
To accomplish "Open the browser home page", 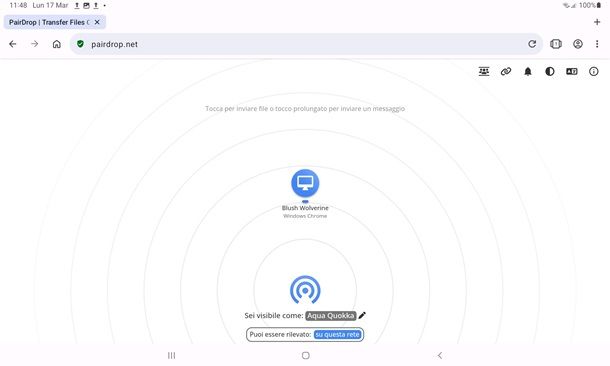I will 56,44.
